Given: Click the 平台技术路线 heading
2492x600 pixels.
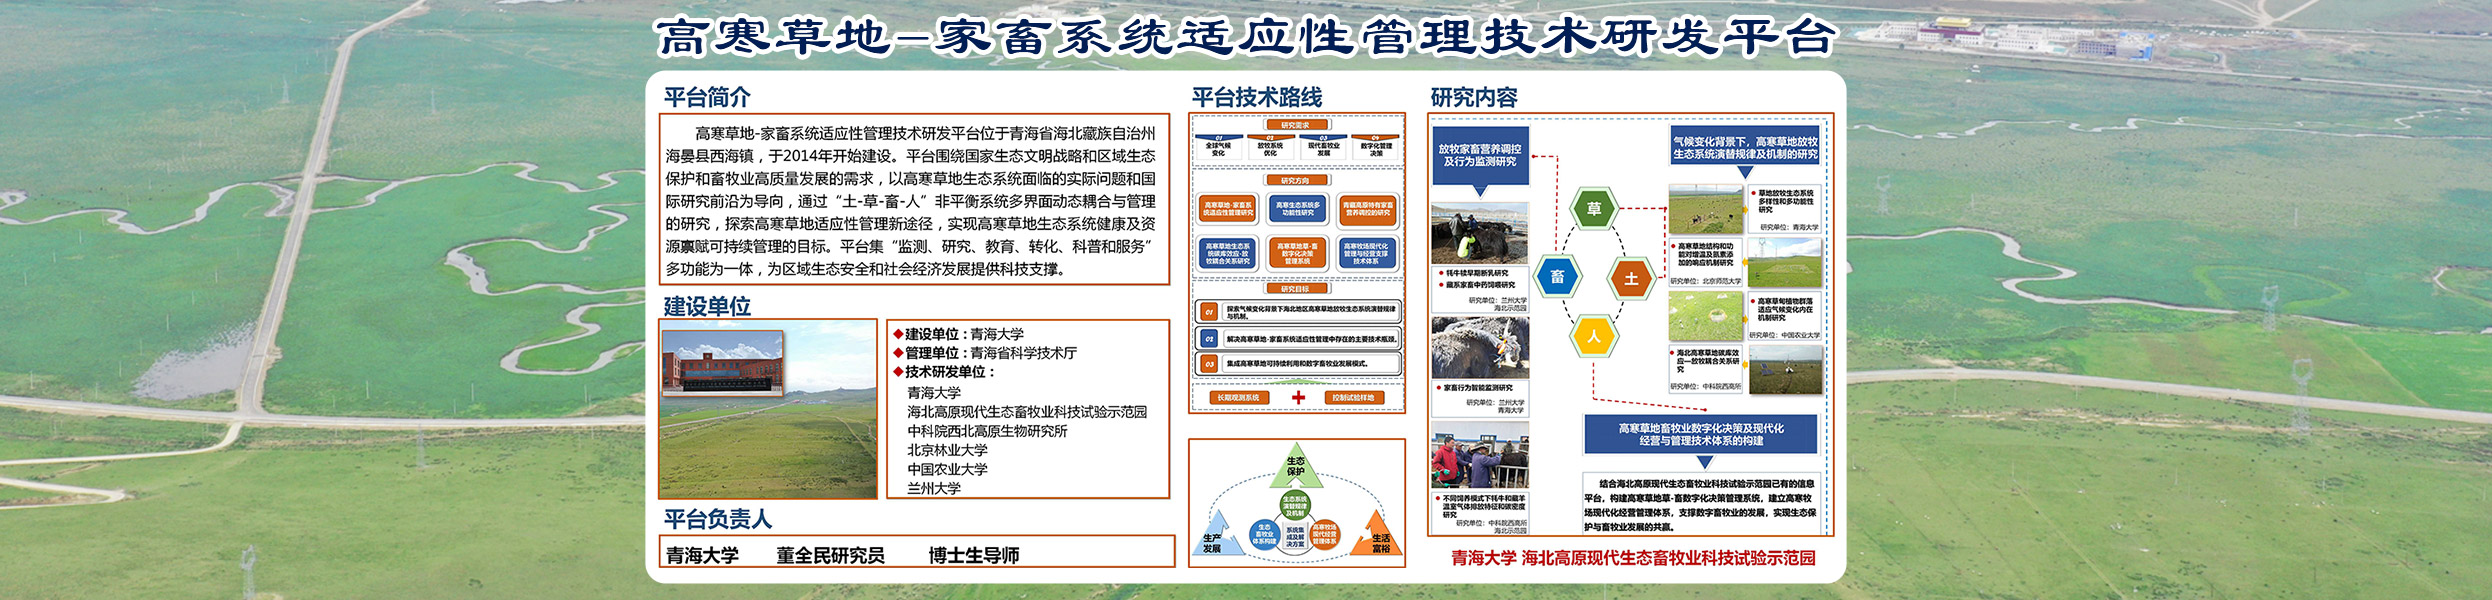Looking at the screenshot, I should click(x=1257, y=97).
